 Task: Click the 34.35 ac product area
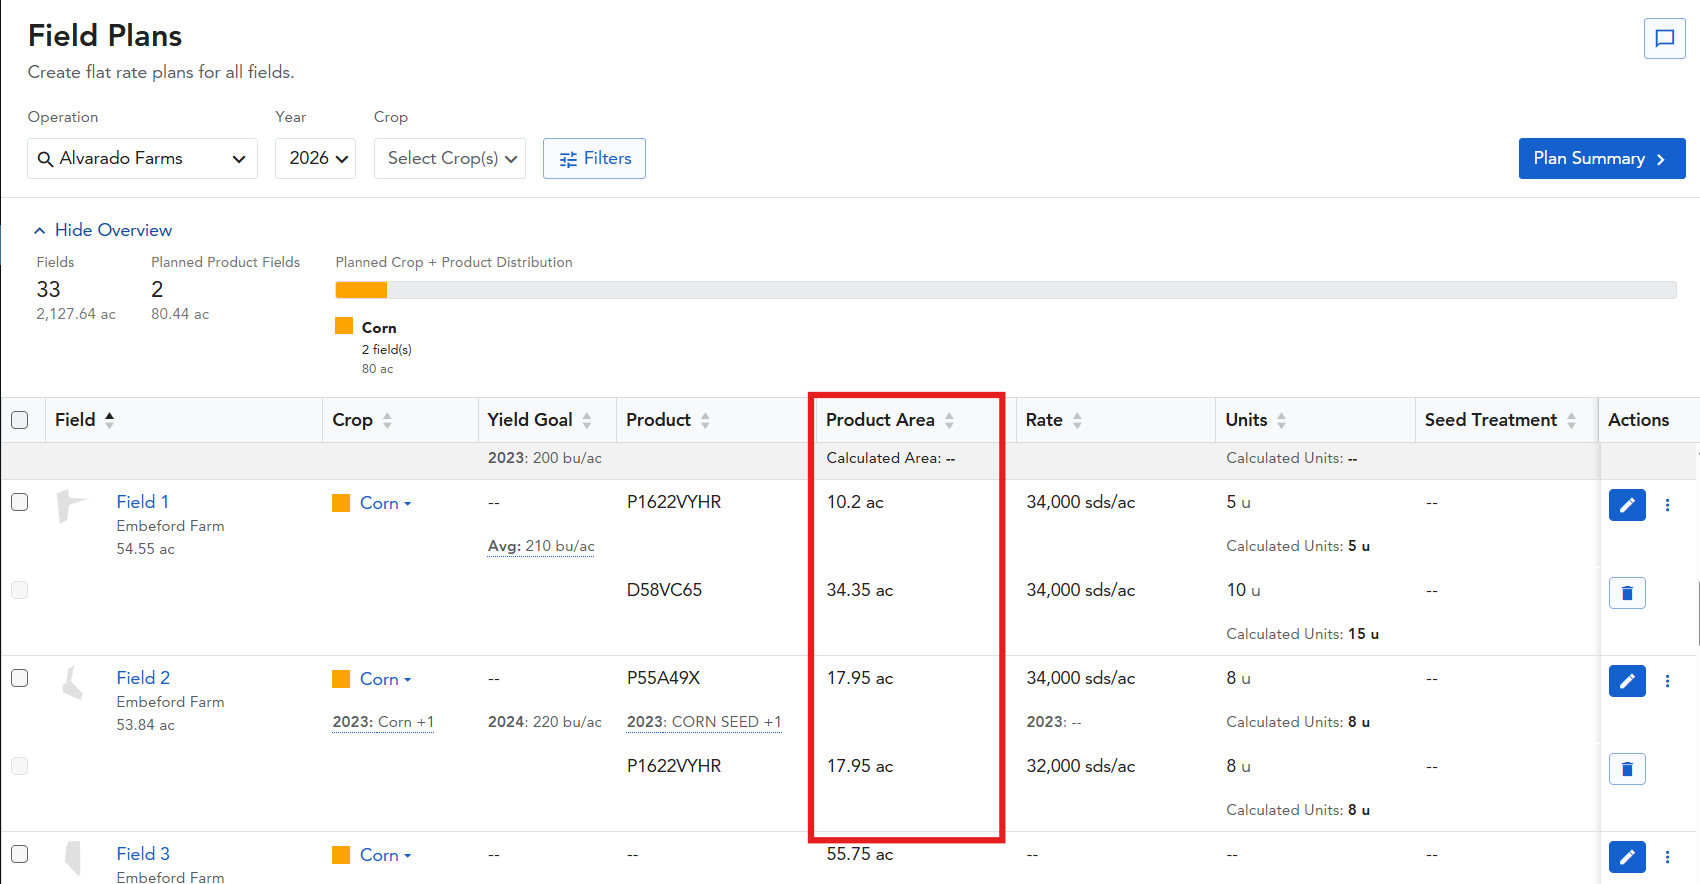click(x=860, y=590)
